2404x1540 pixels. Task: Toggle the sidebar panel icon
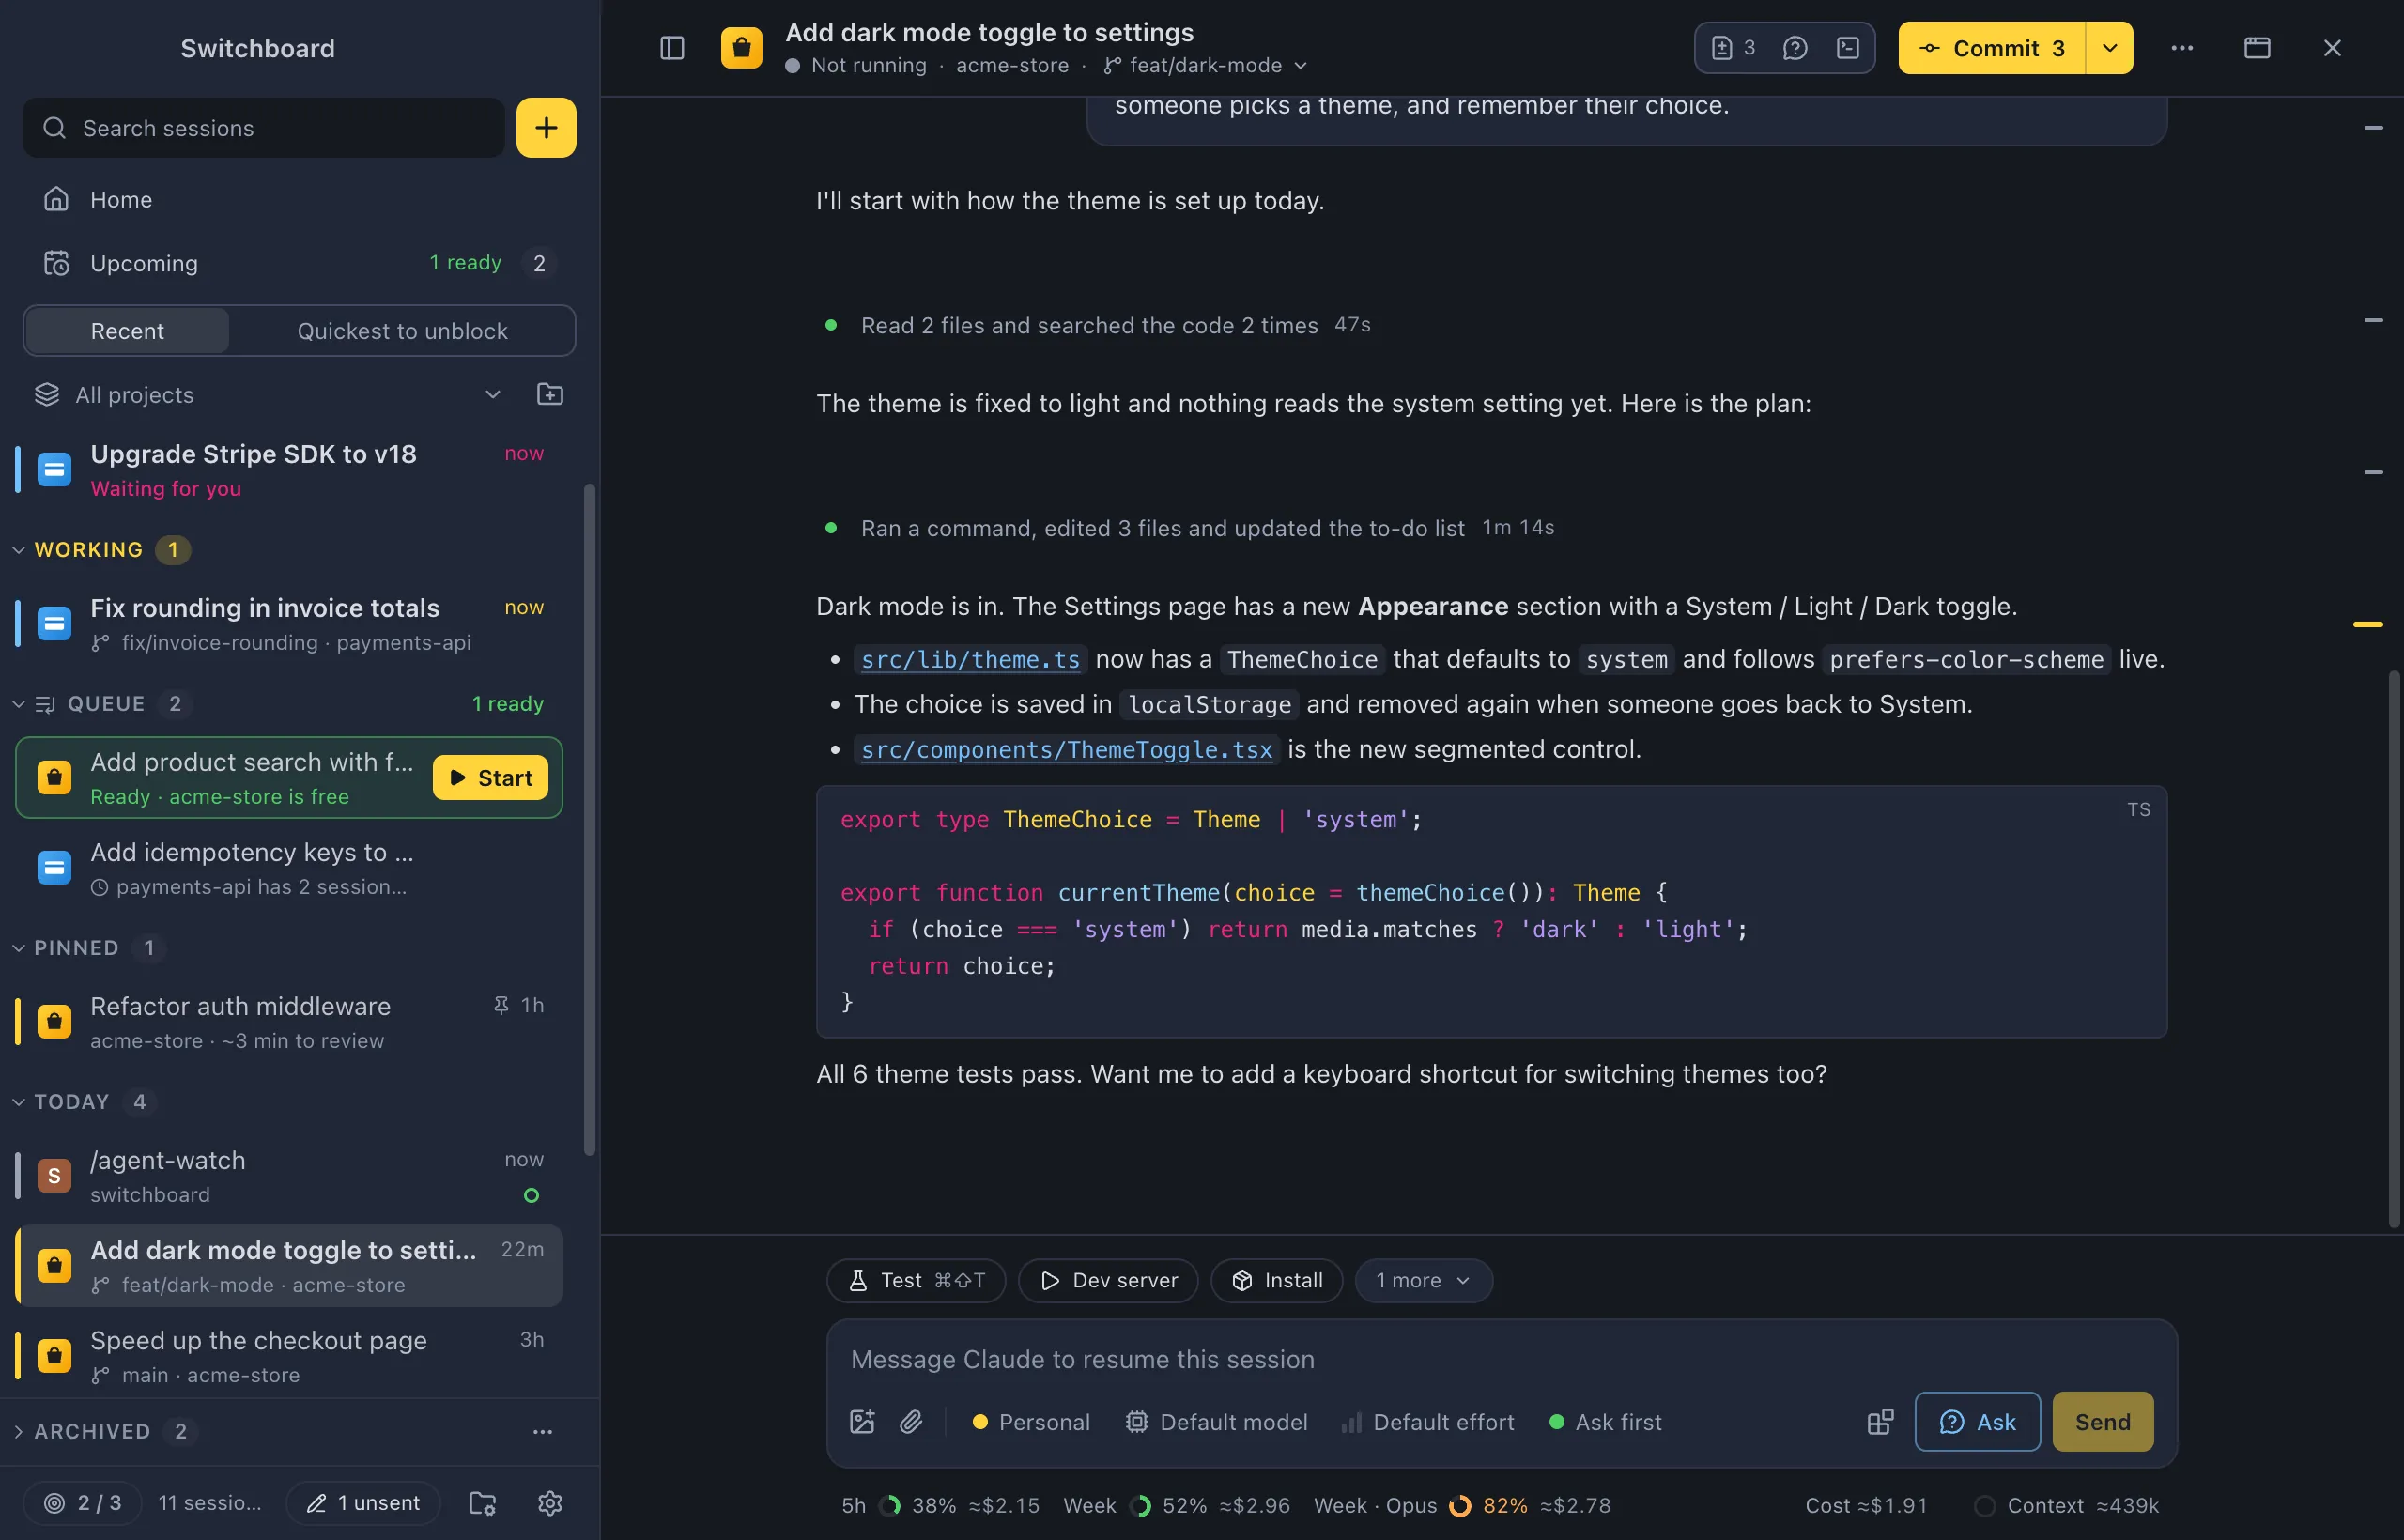click(672, 47)
